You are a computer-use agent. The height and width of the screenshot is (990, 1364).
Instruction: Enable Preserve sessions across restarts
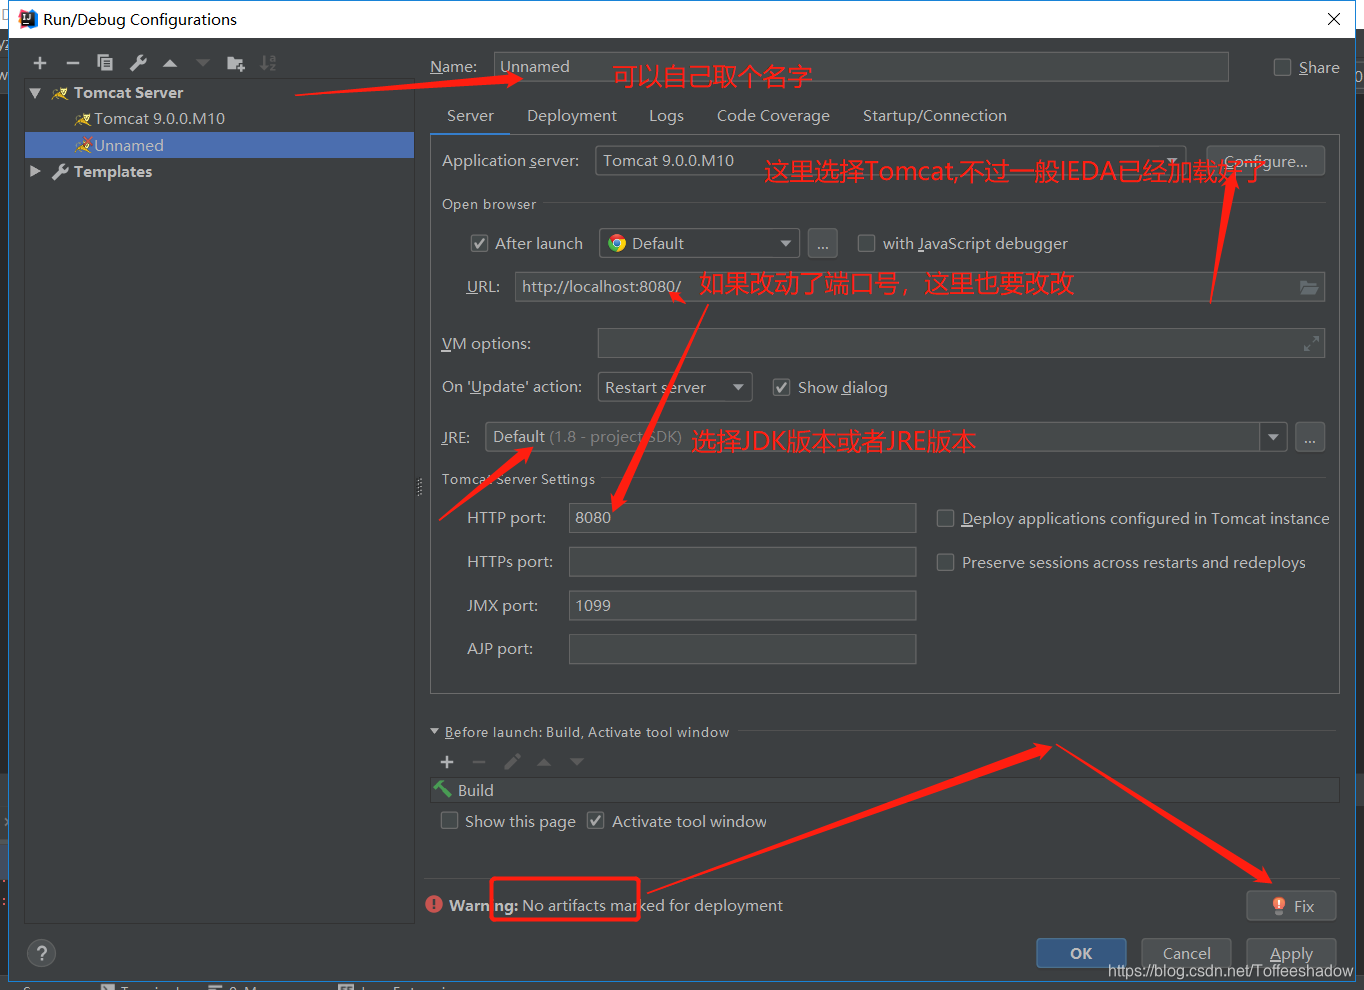tap(945, 562)
